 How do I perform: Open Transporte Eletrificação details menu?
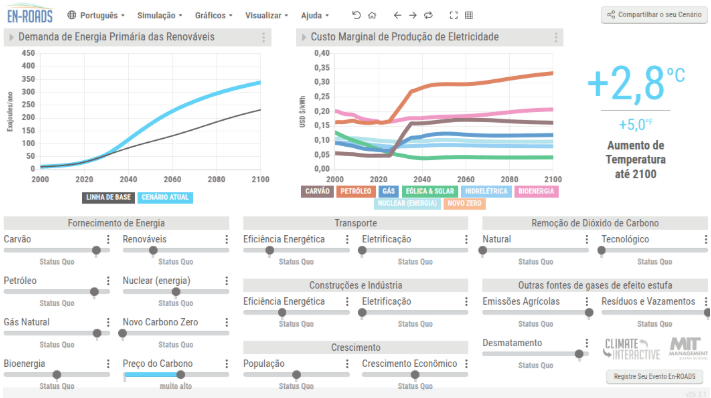tap(466, 239)
